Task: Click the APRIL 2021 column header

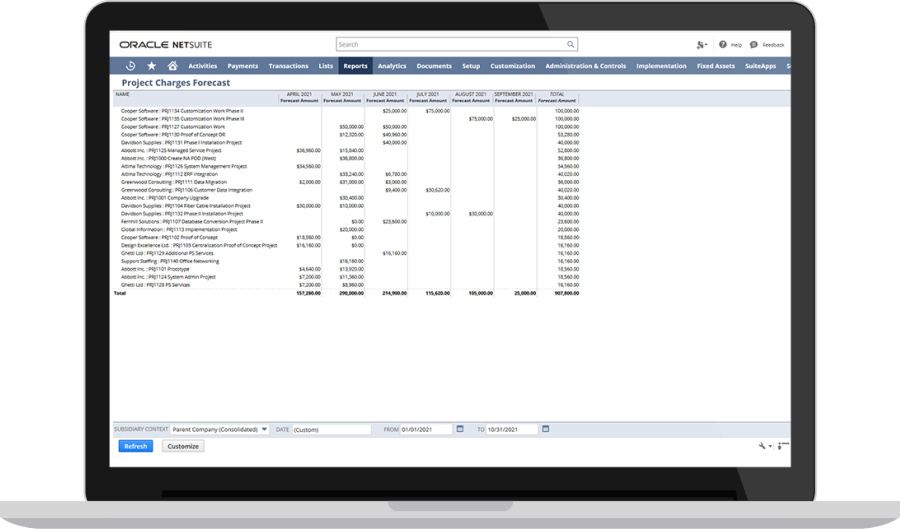Action: 299,94
